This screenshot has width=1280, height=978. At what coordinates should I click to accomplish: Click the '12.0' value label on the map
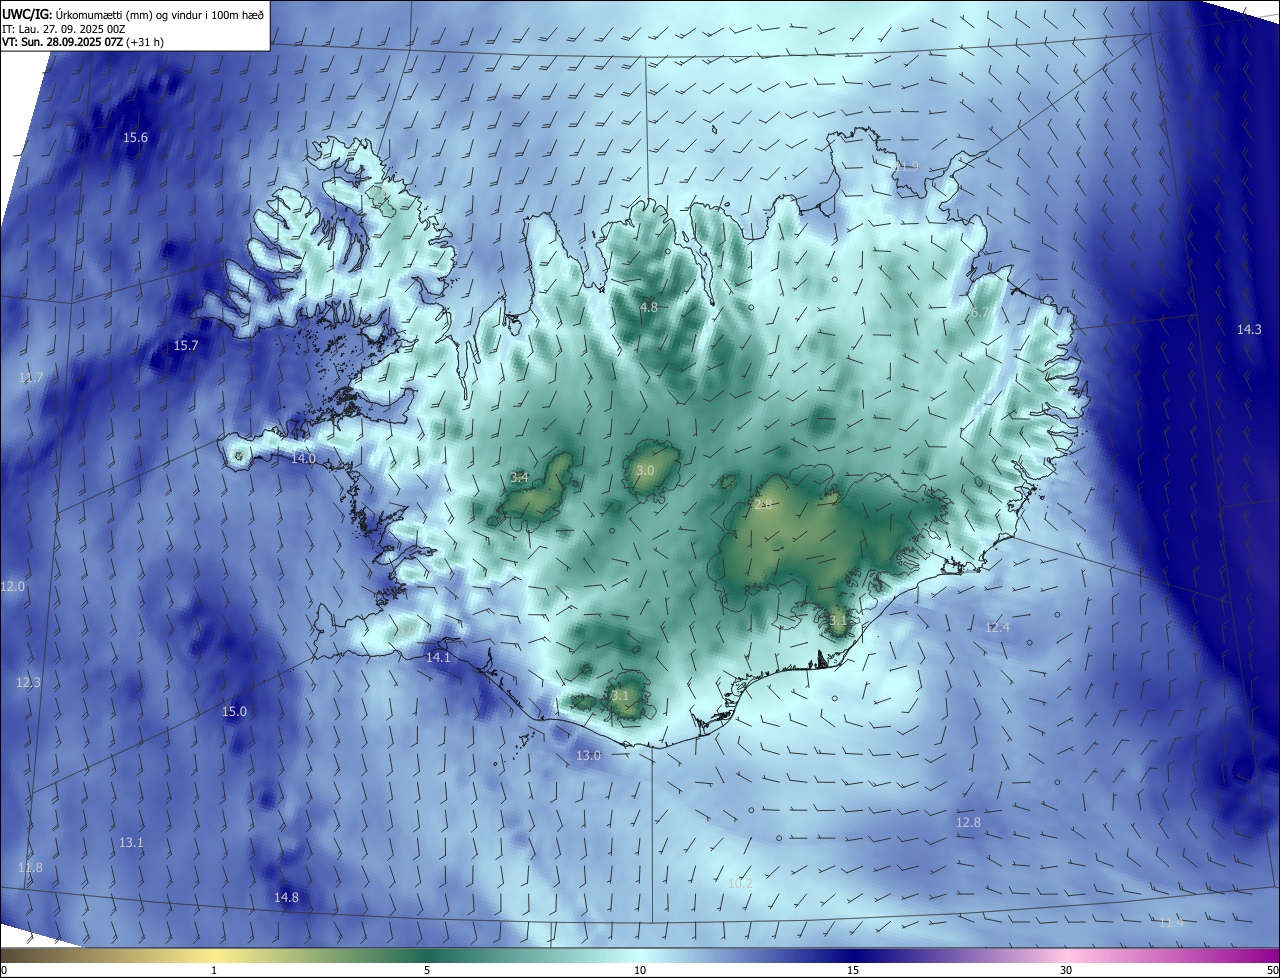[x=12, y=587]
